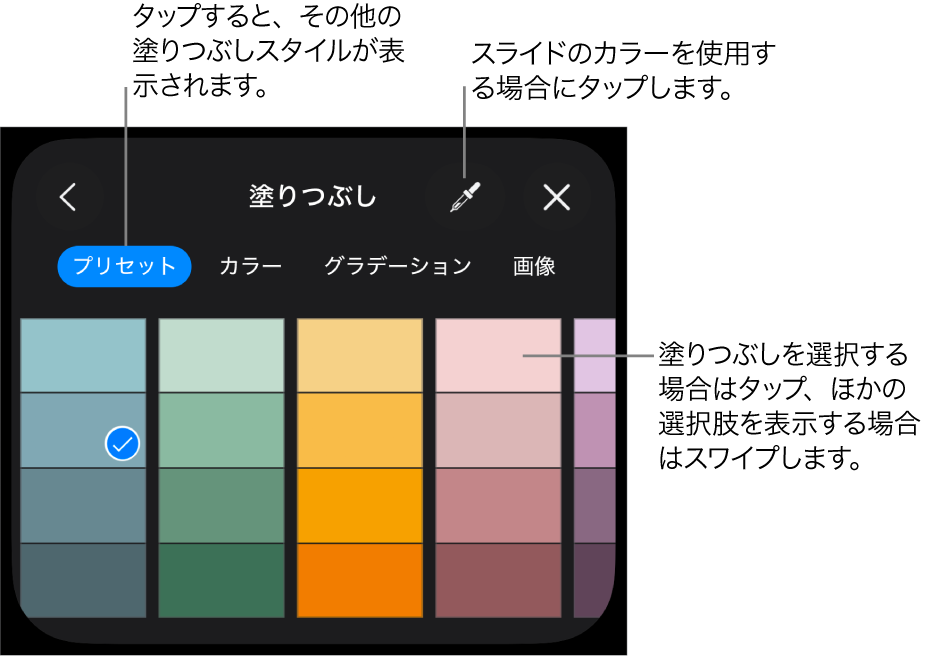Choose the light yellow swatch

coord(359,355)
